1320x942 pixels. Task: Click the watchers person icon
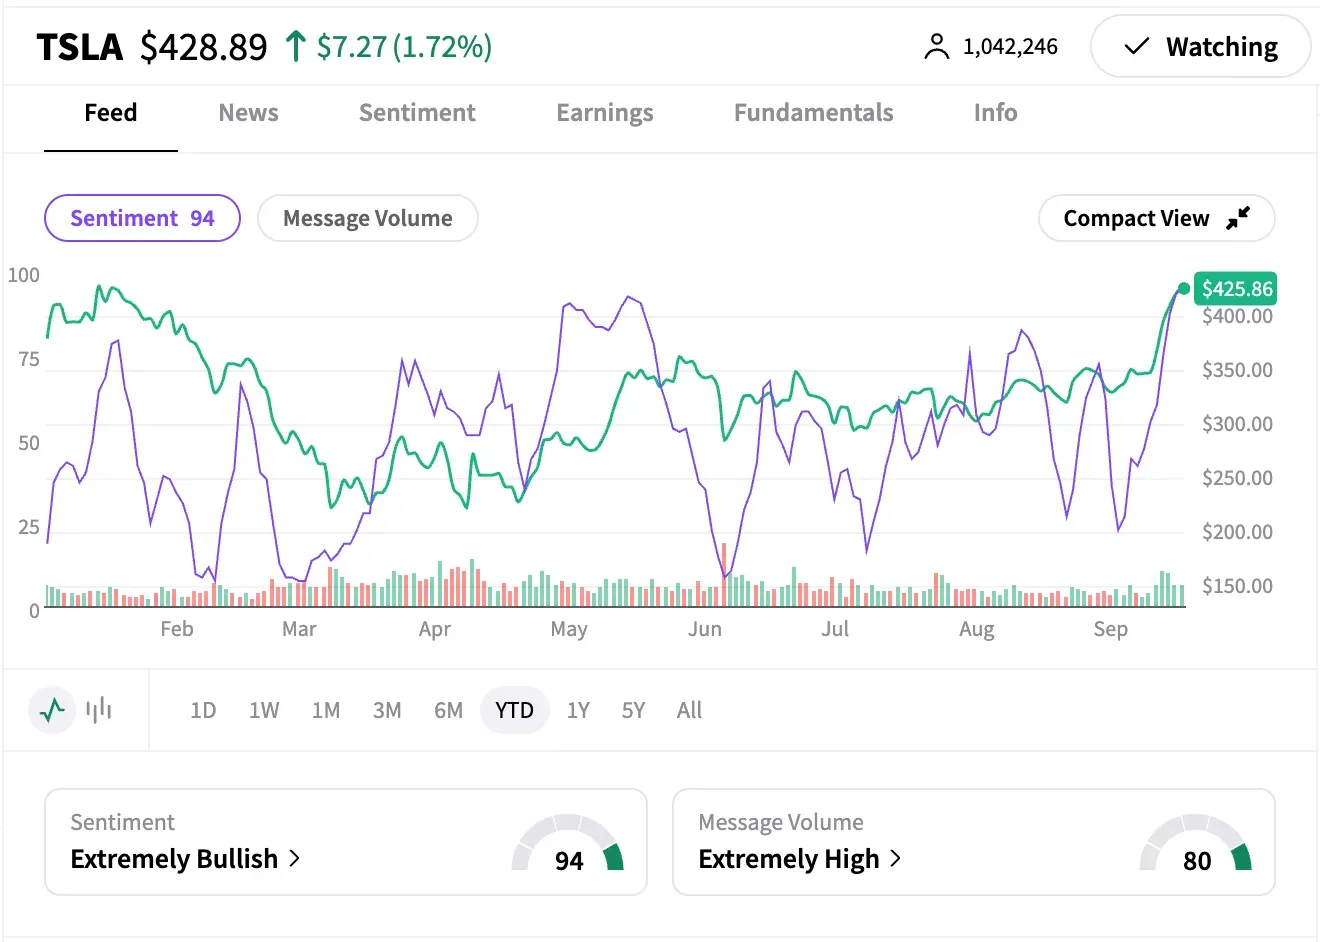(936, 47)
